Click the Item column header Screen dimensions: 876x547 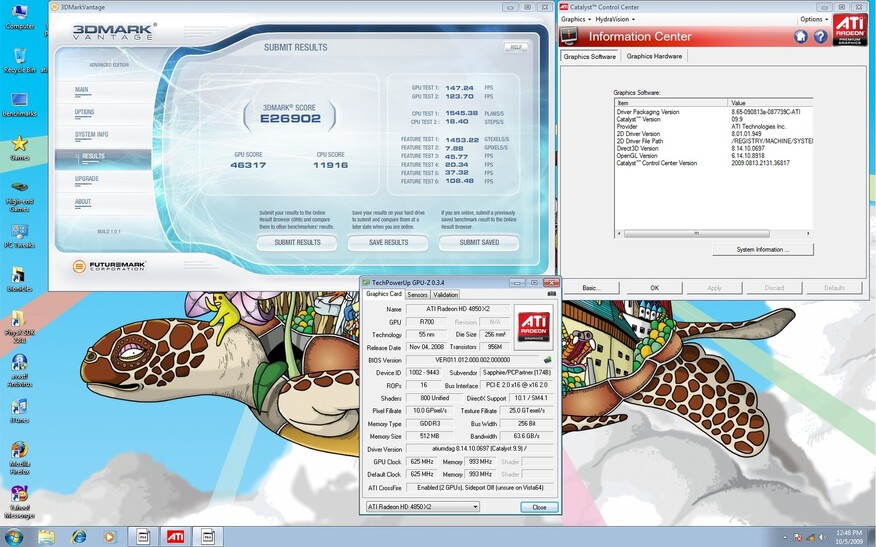[672, 103]
